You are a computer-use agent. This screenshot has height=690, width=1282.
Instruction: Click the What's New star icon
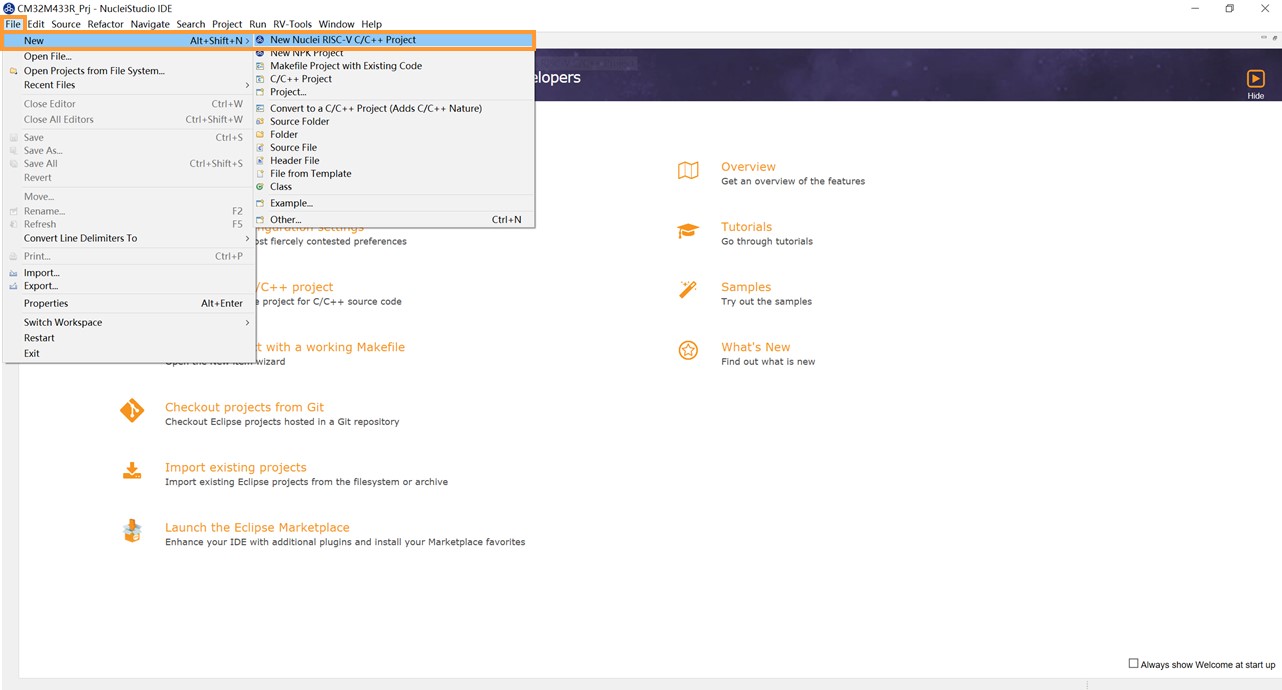688,350
